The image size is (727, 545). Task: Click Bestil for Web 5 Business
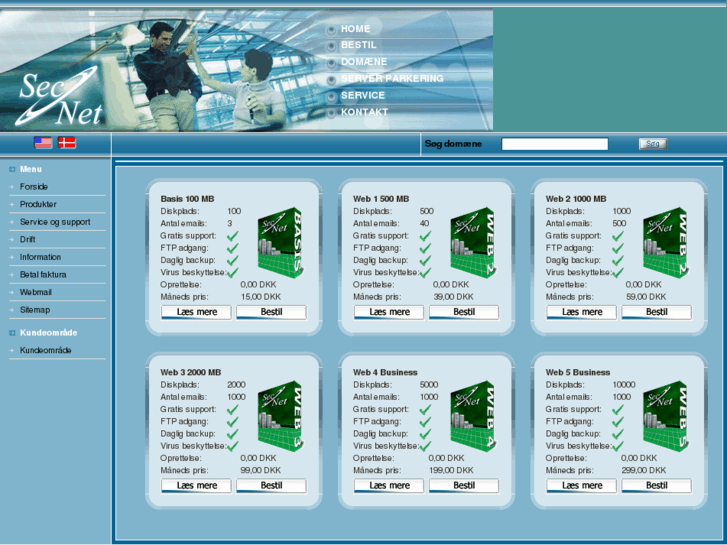click(657, 486)
